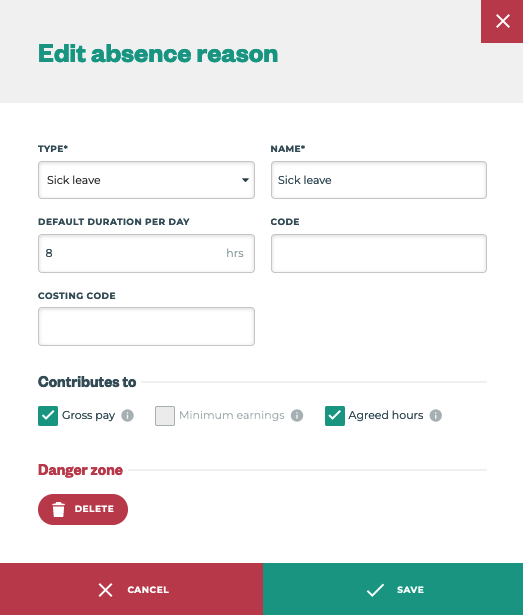Image resolution: width=523 pixels, height=615 pixels.
Task: Focus the Default duration per day field
Action: [x=146, y=253]
